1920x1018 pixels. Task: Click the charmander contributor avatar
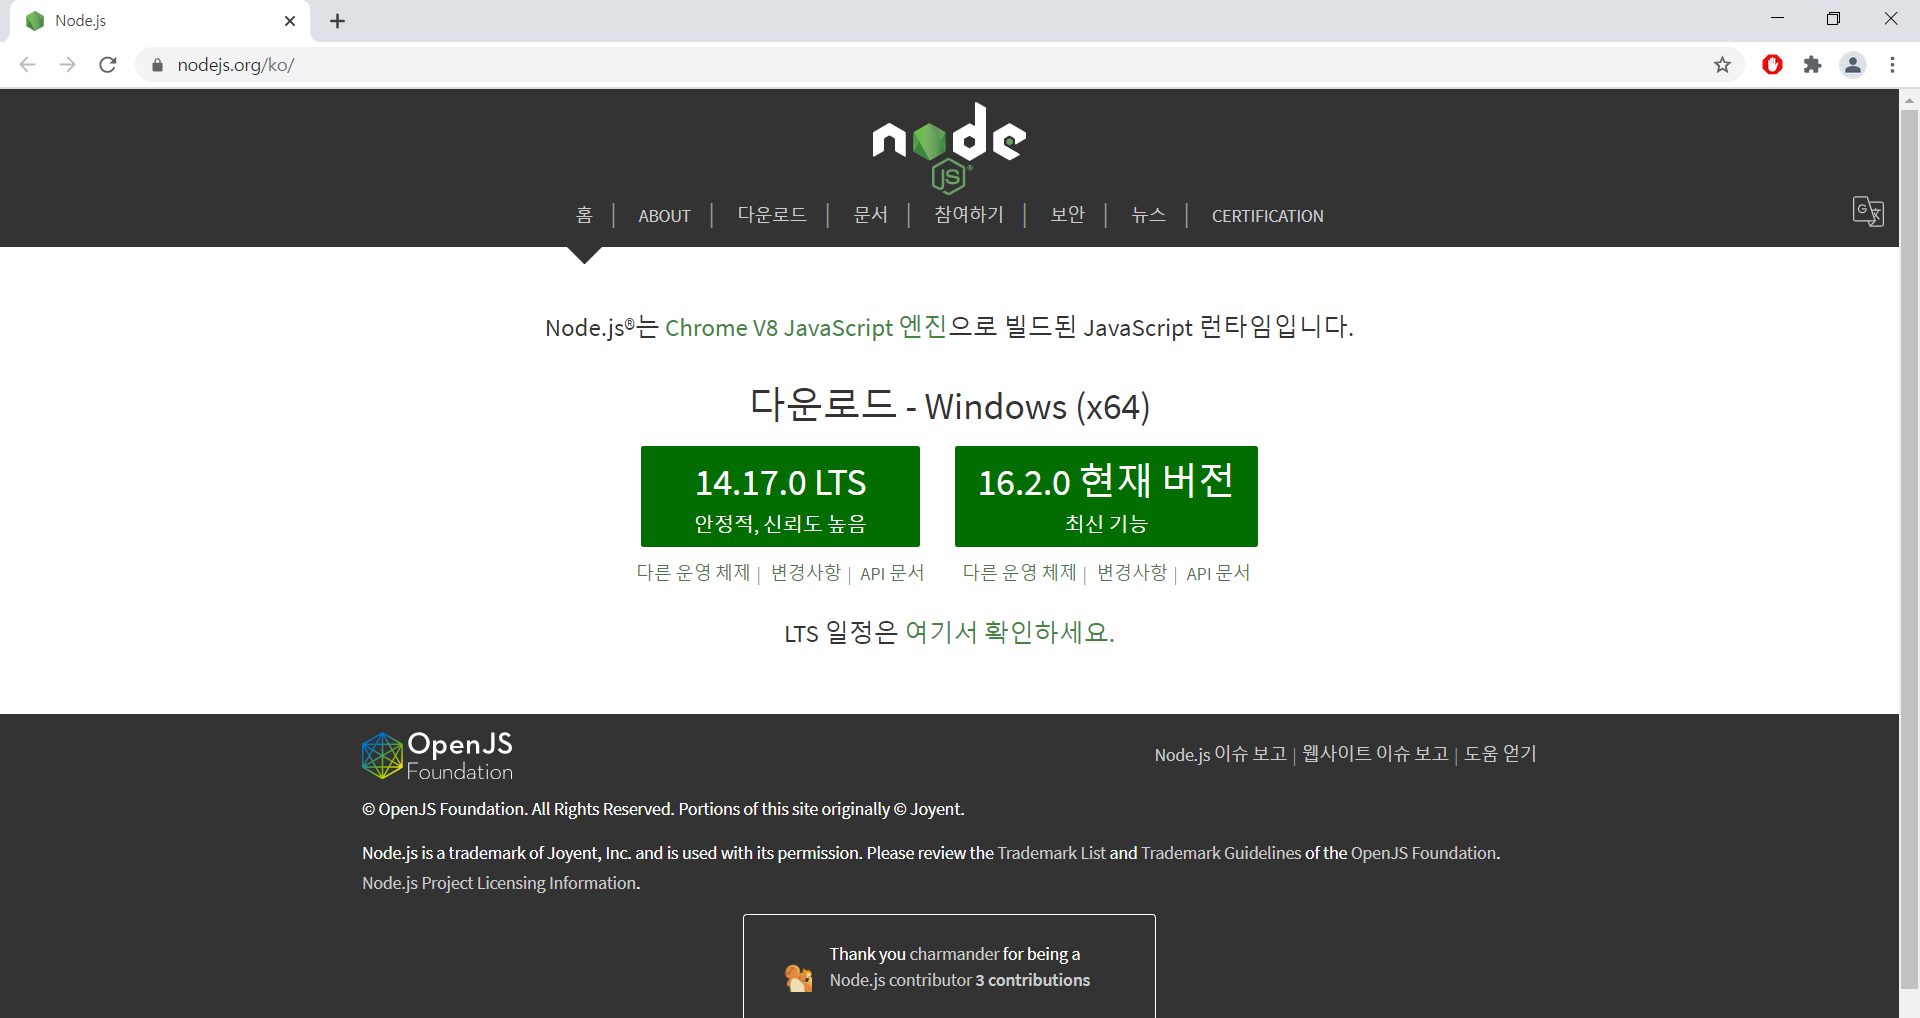point(798,978)
